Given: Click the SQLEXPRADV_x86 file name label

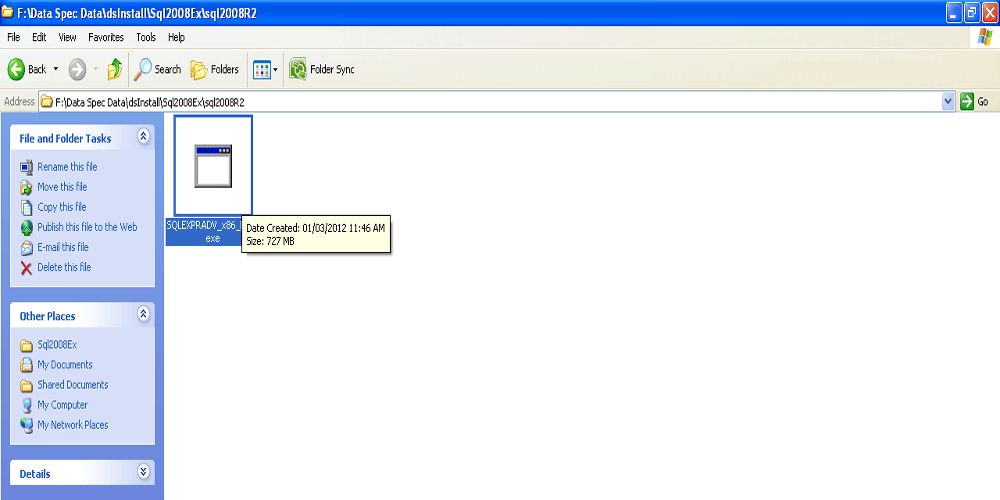Looking at the screenshot, I should [203, 232].
